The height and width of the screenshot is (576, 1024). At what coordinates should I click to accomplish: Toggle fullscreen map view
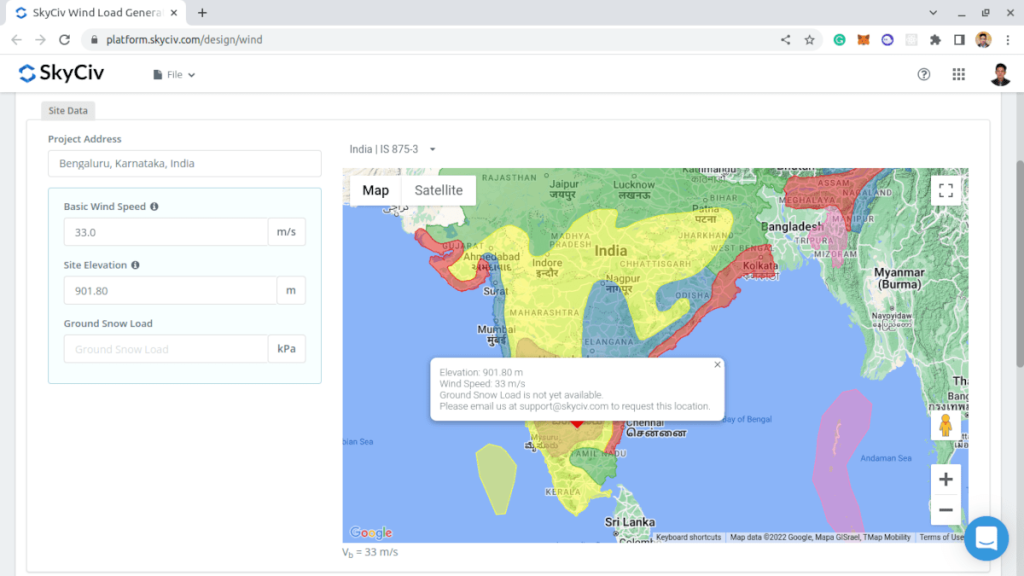[x=945, y=190]
